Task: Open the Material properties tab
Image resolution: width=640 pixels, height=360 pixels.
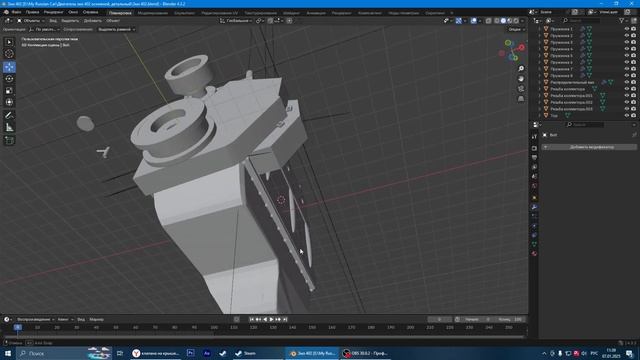Action: 534,253
